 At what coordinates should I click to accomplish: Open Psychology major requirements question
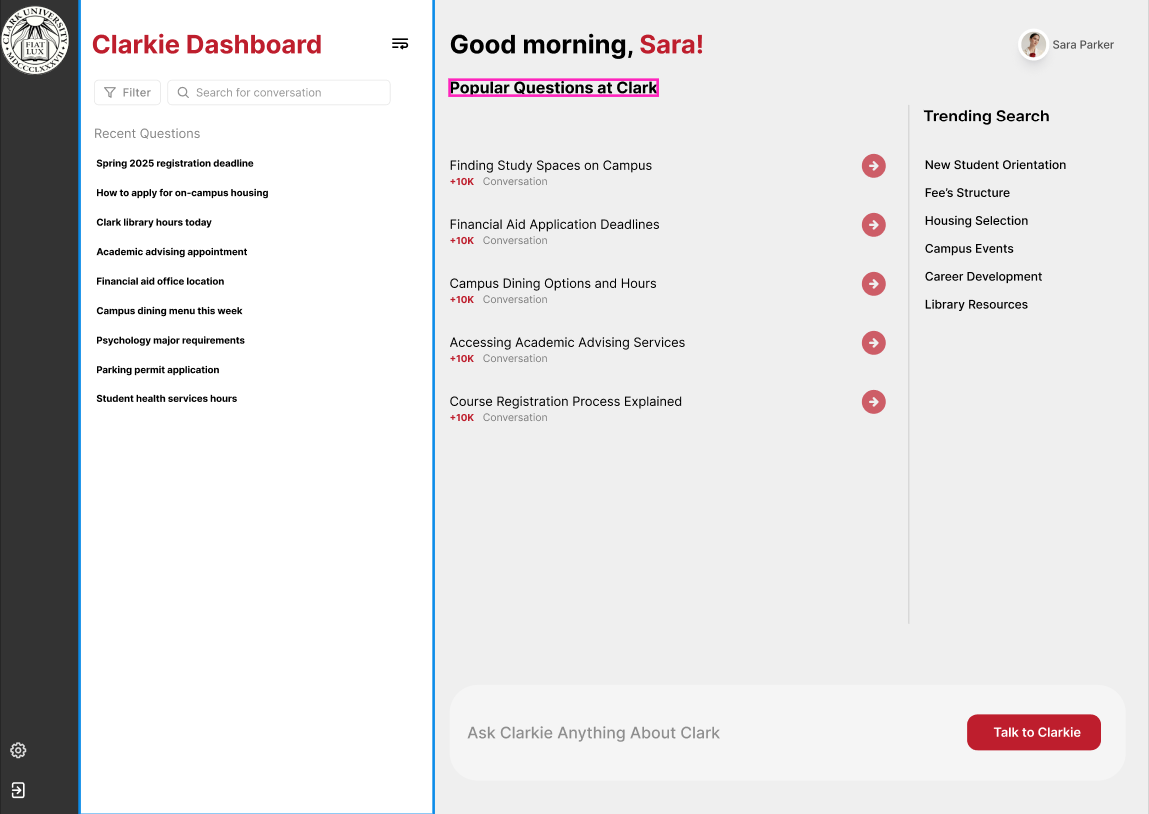(170, 340)
